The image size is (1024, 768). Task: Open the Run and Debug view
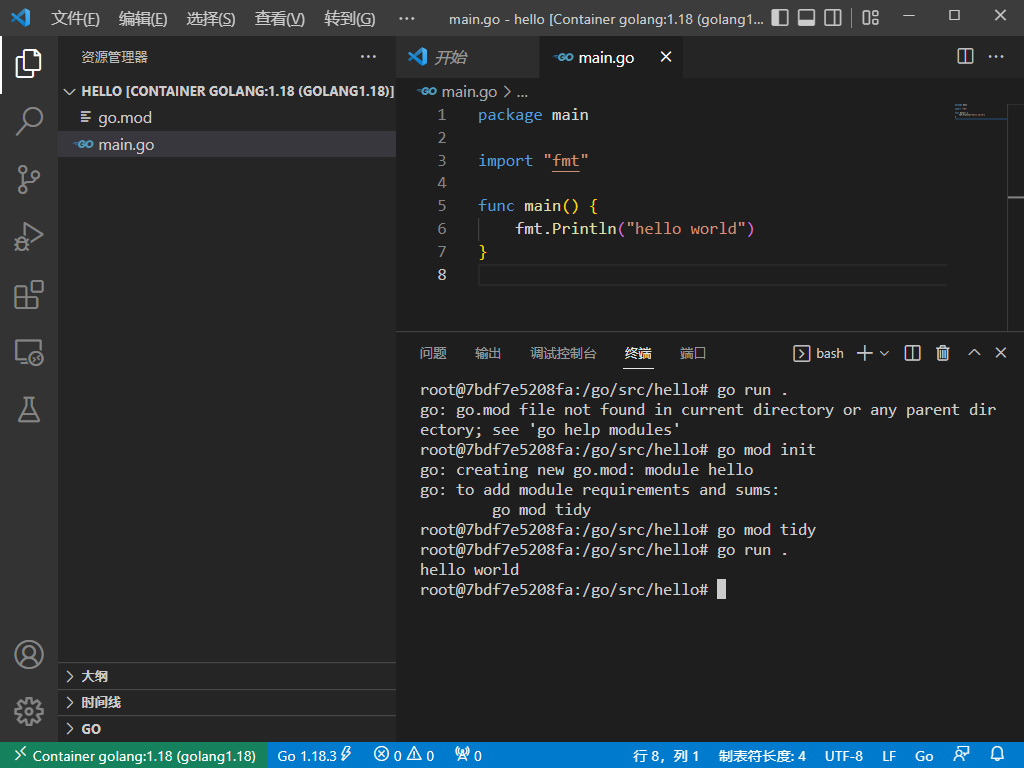[29, 236]
